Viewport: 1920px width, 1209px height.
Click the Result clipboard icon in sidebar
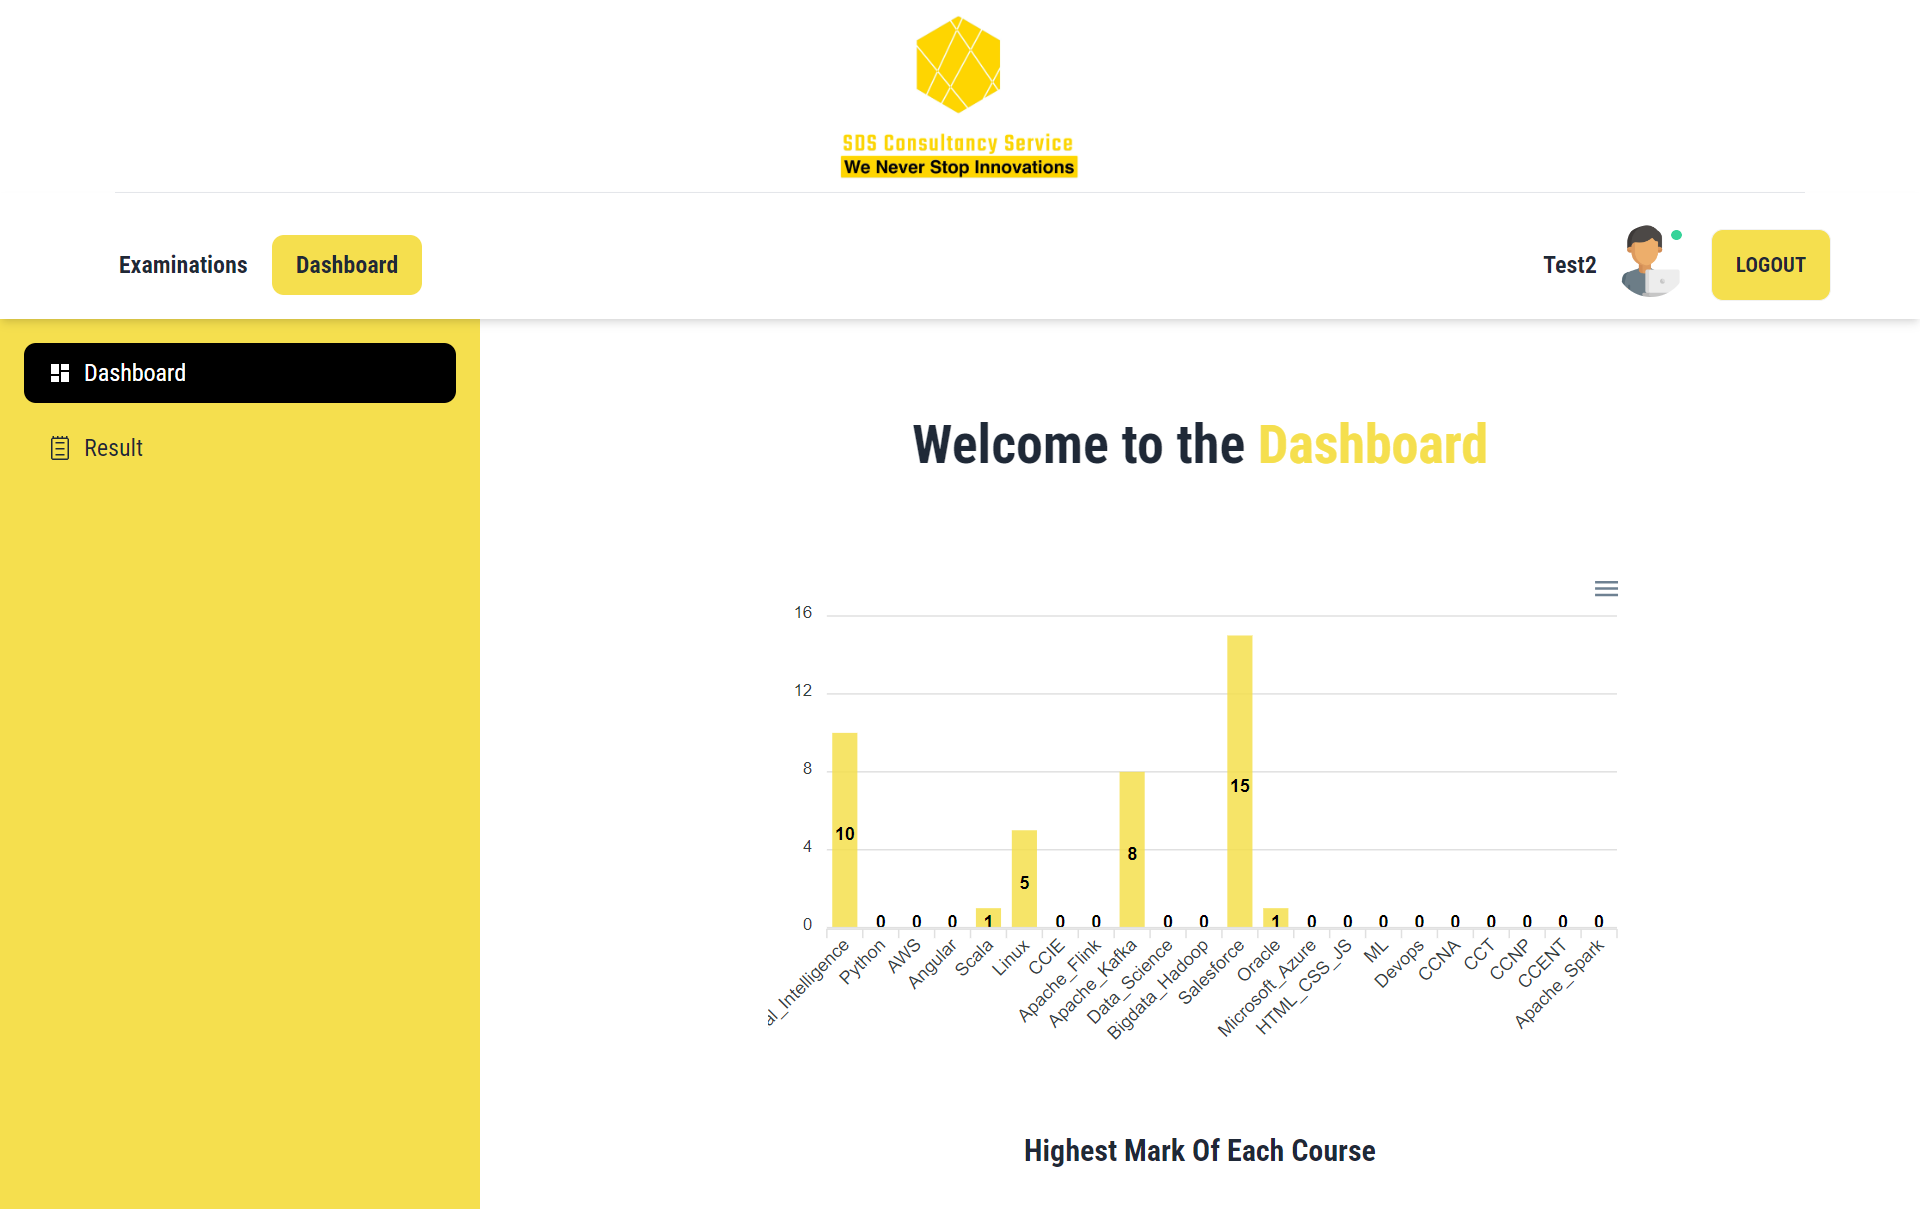click(x=58, y=447)
